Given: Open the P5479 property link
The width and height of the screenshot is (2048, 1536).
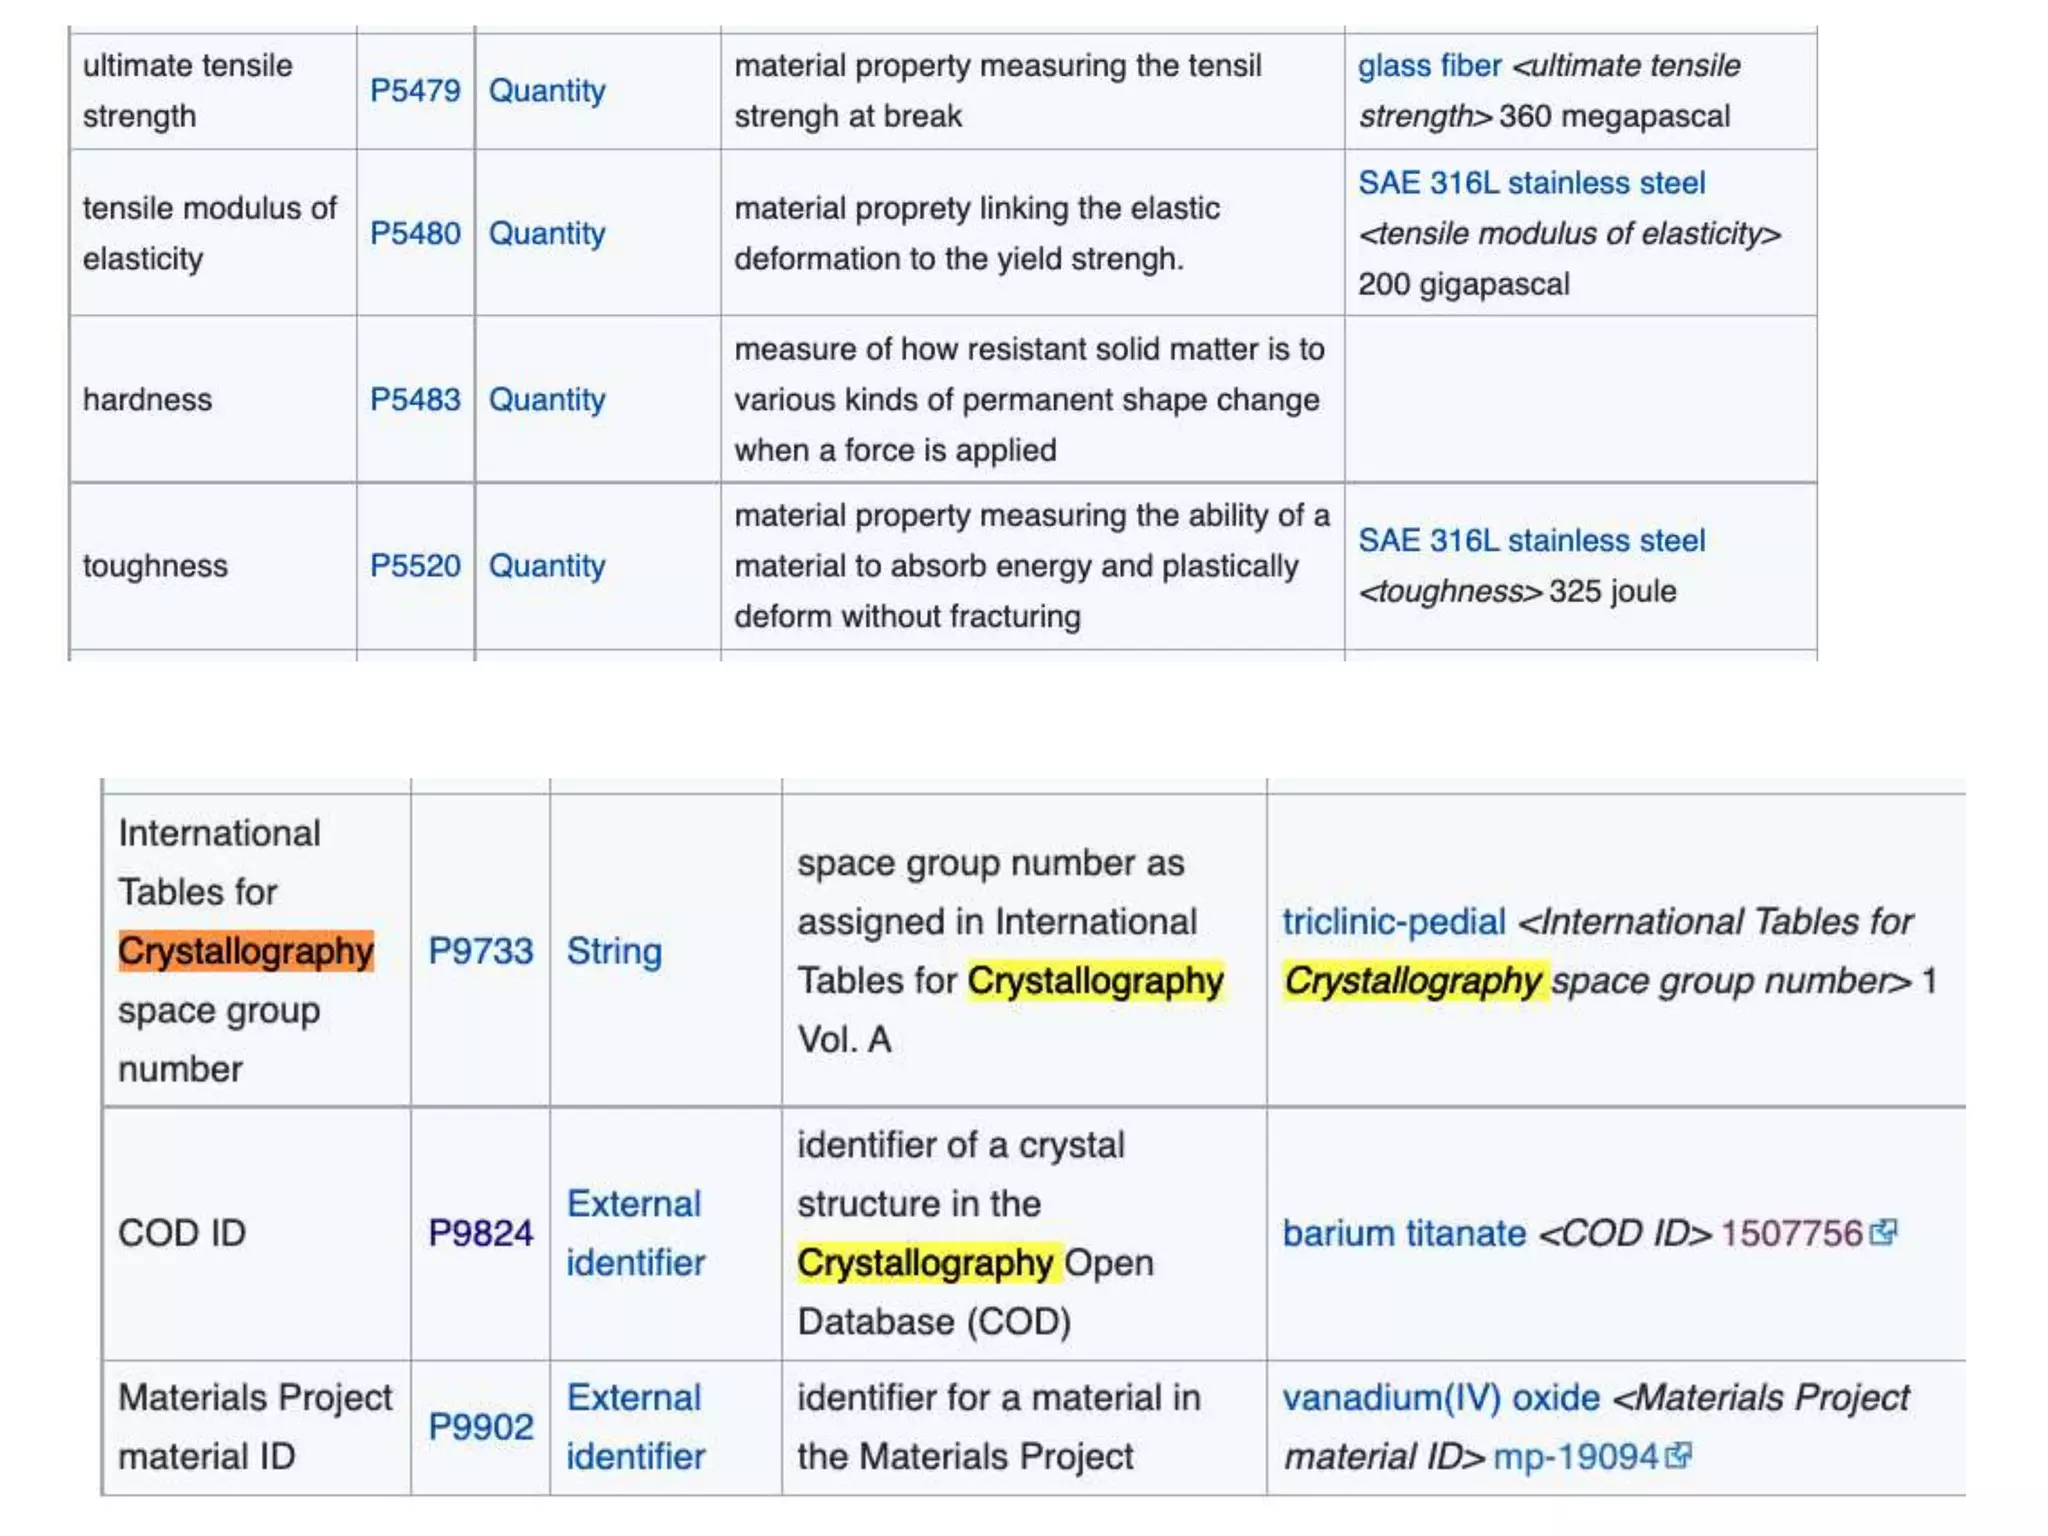Looking at the screenshot, I should 414,90.
